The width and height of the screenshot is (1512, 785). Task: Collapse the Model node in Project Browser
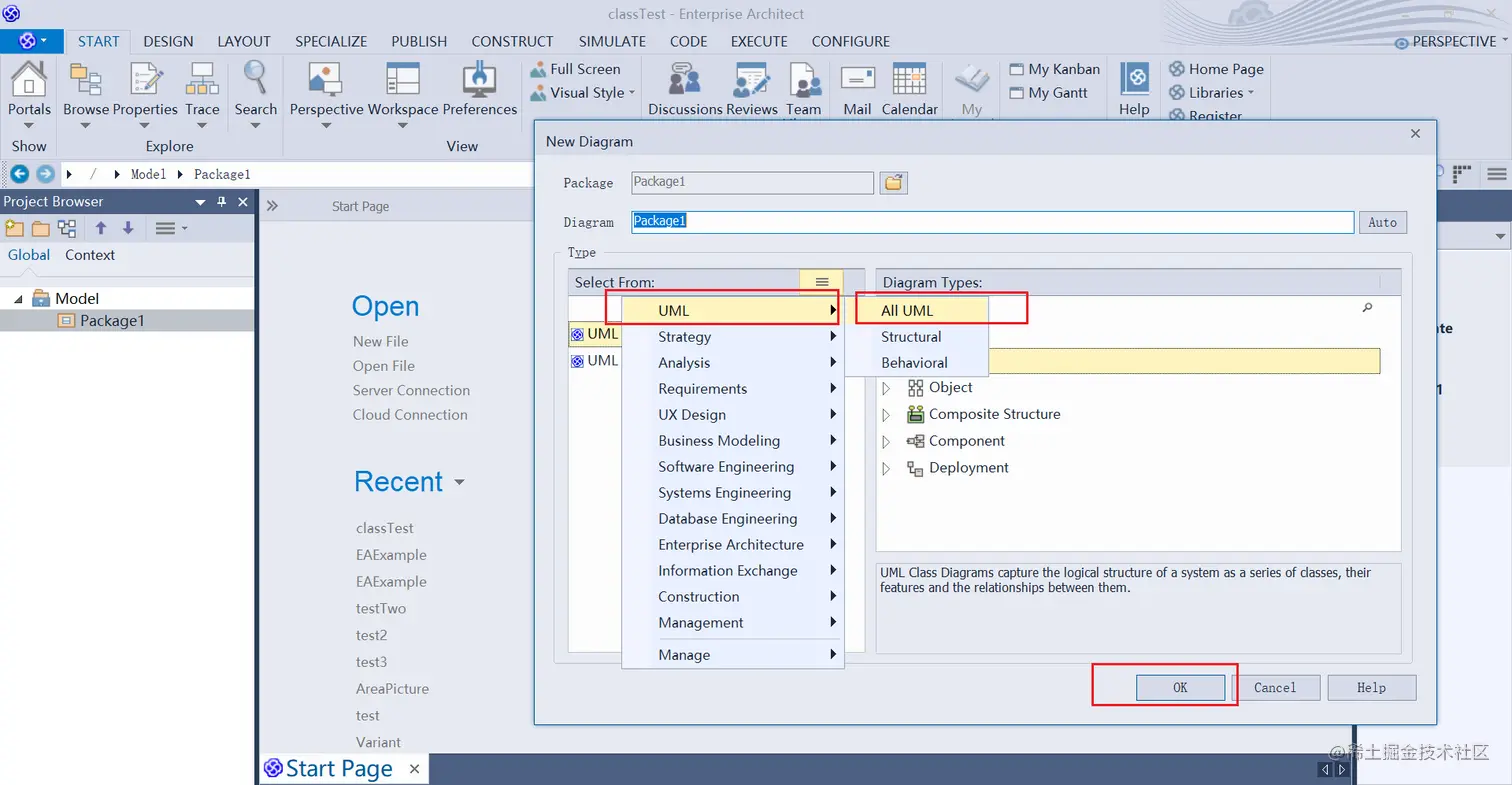click(x=18, y=299)
